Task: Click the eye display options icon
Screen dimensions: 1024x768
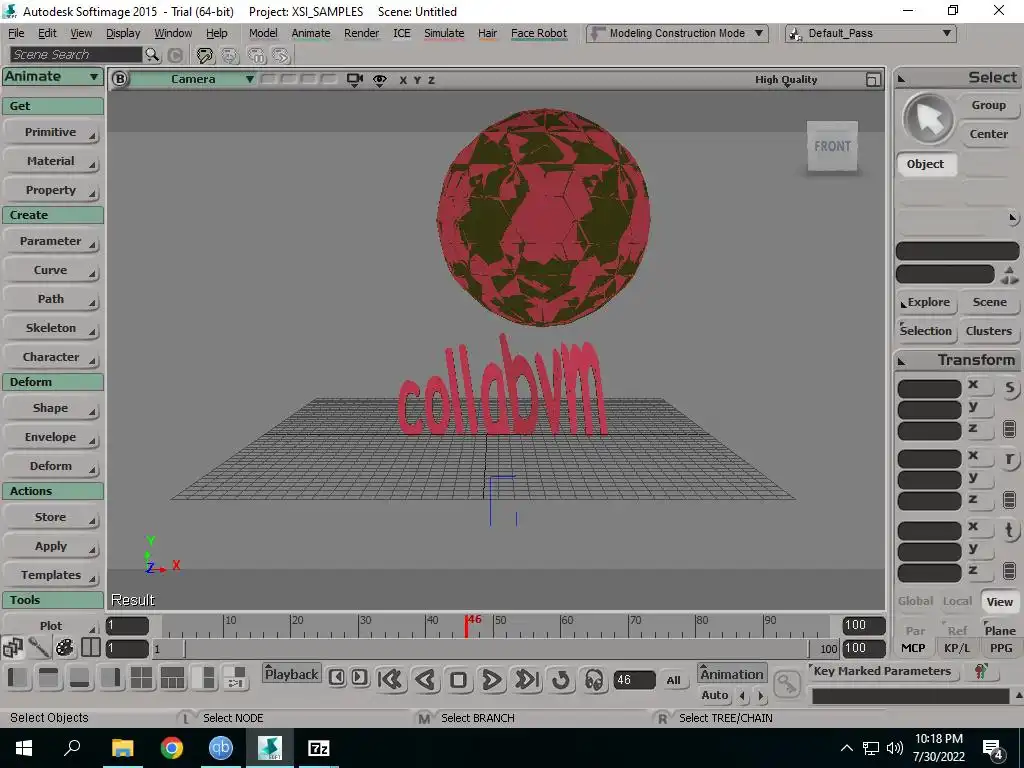Action: pyautogui.click(x=379, y=80)
